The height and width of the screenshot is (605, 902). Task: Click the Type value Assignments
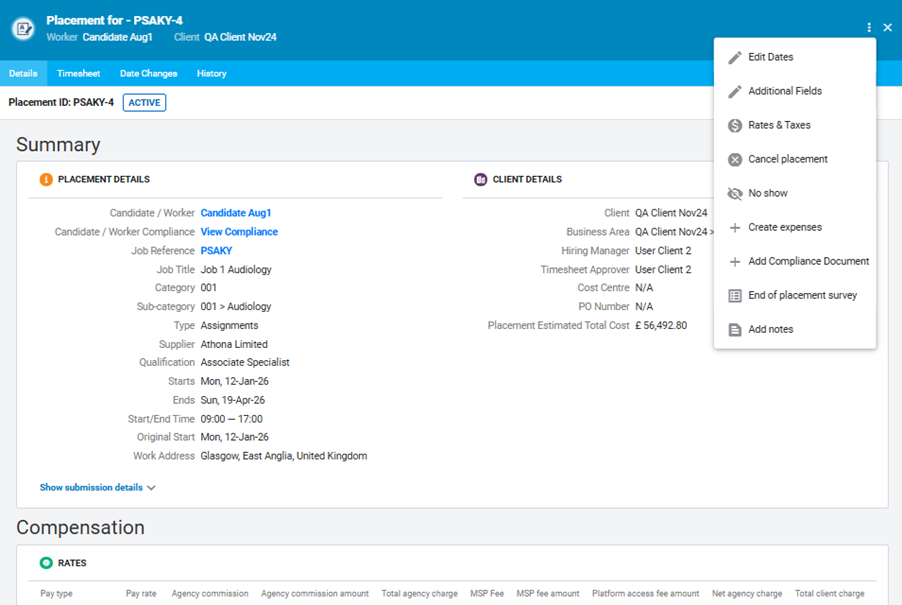tap(230, 326)
